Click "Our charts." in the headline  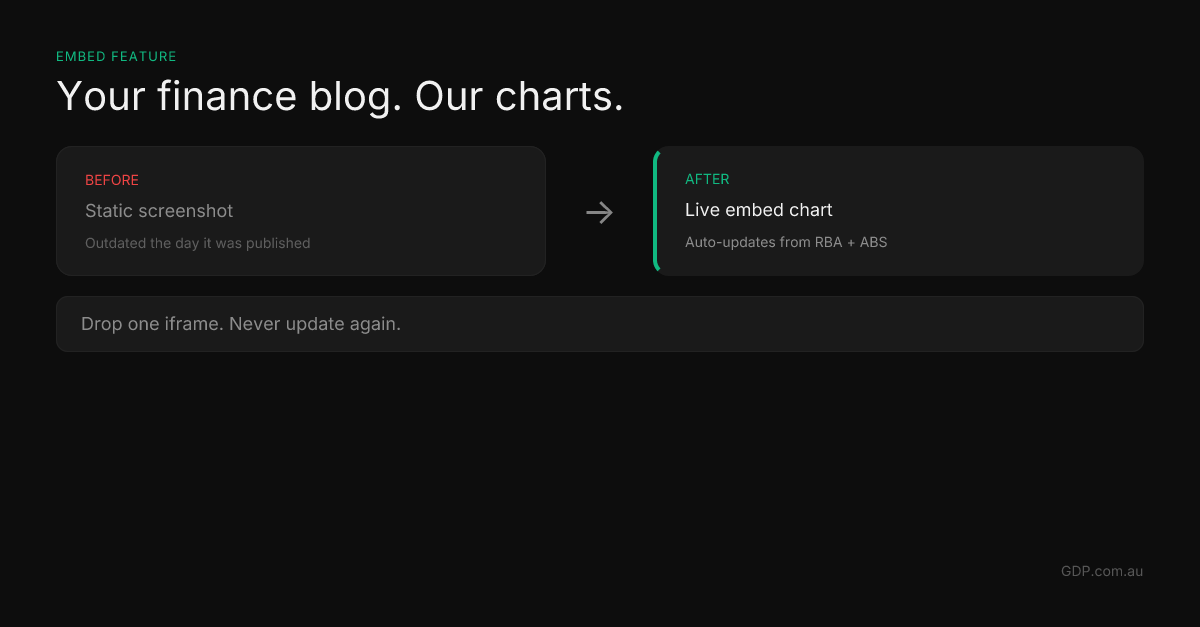click(x=519, y=97)
